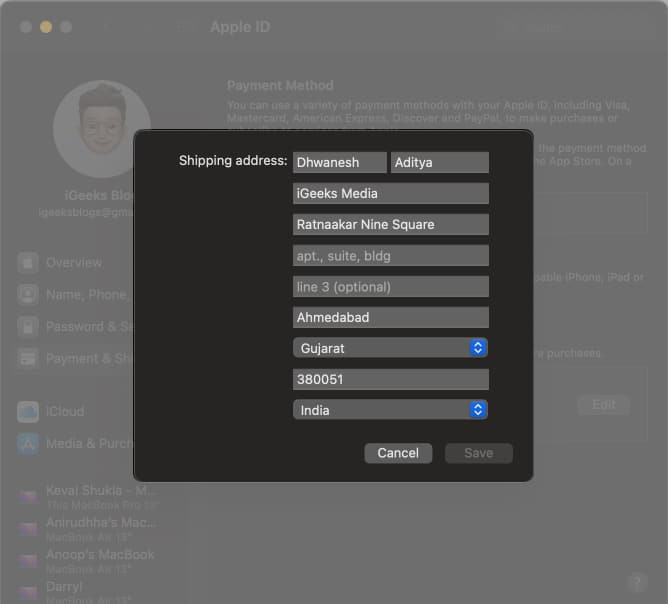Cancel the shipping address dialog
The width and height of the screenshot is (668, 604).
[x=398, y=453]
